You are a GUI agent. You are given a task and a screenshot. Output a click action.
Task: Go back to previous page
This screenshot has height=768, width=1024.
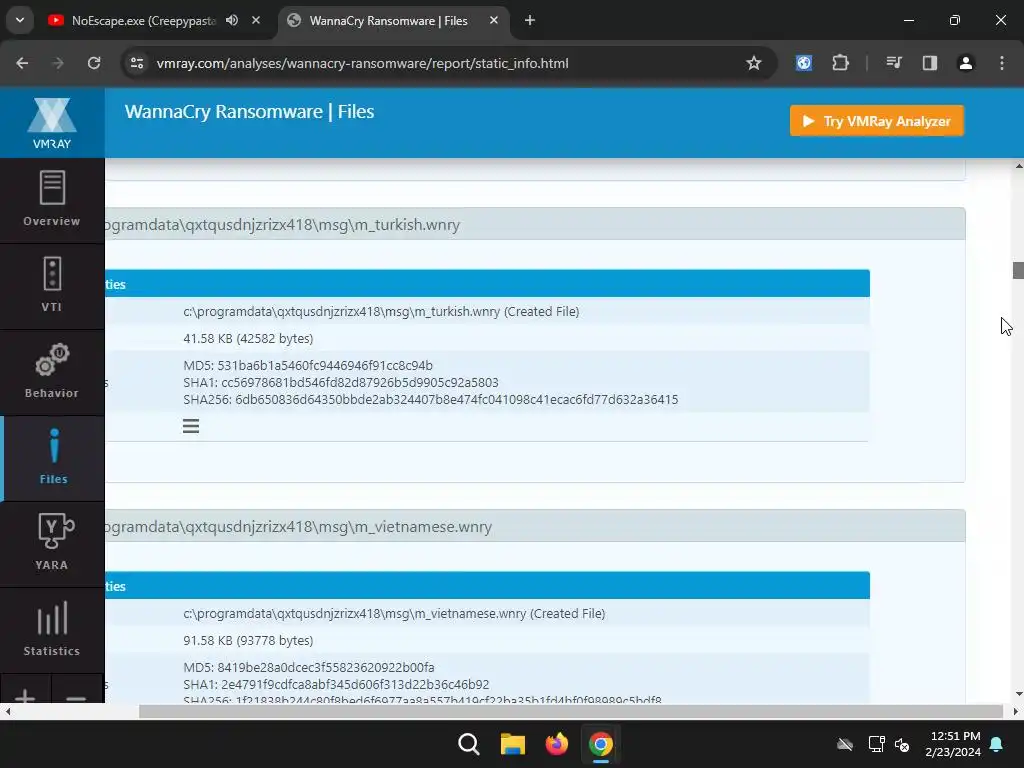pos(22,63)
